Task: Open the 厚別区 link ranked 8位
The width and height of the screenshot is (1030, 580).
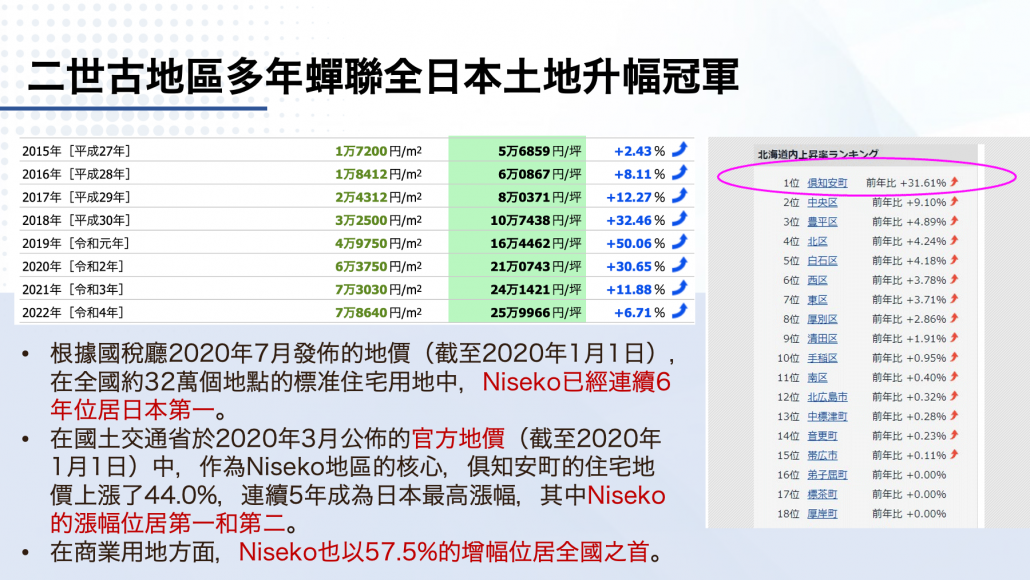Action: [x=822, y=319]
